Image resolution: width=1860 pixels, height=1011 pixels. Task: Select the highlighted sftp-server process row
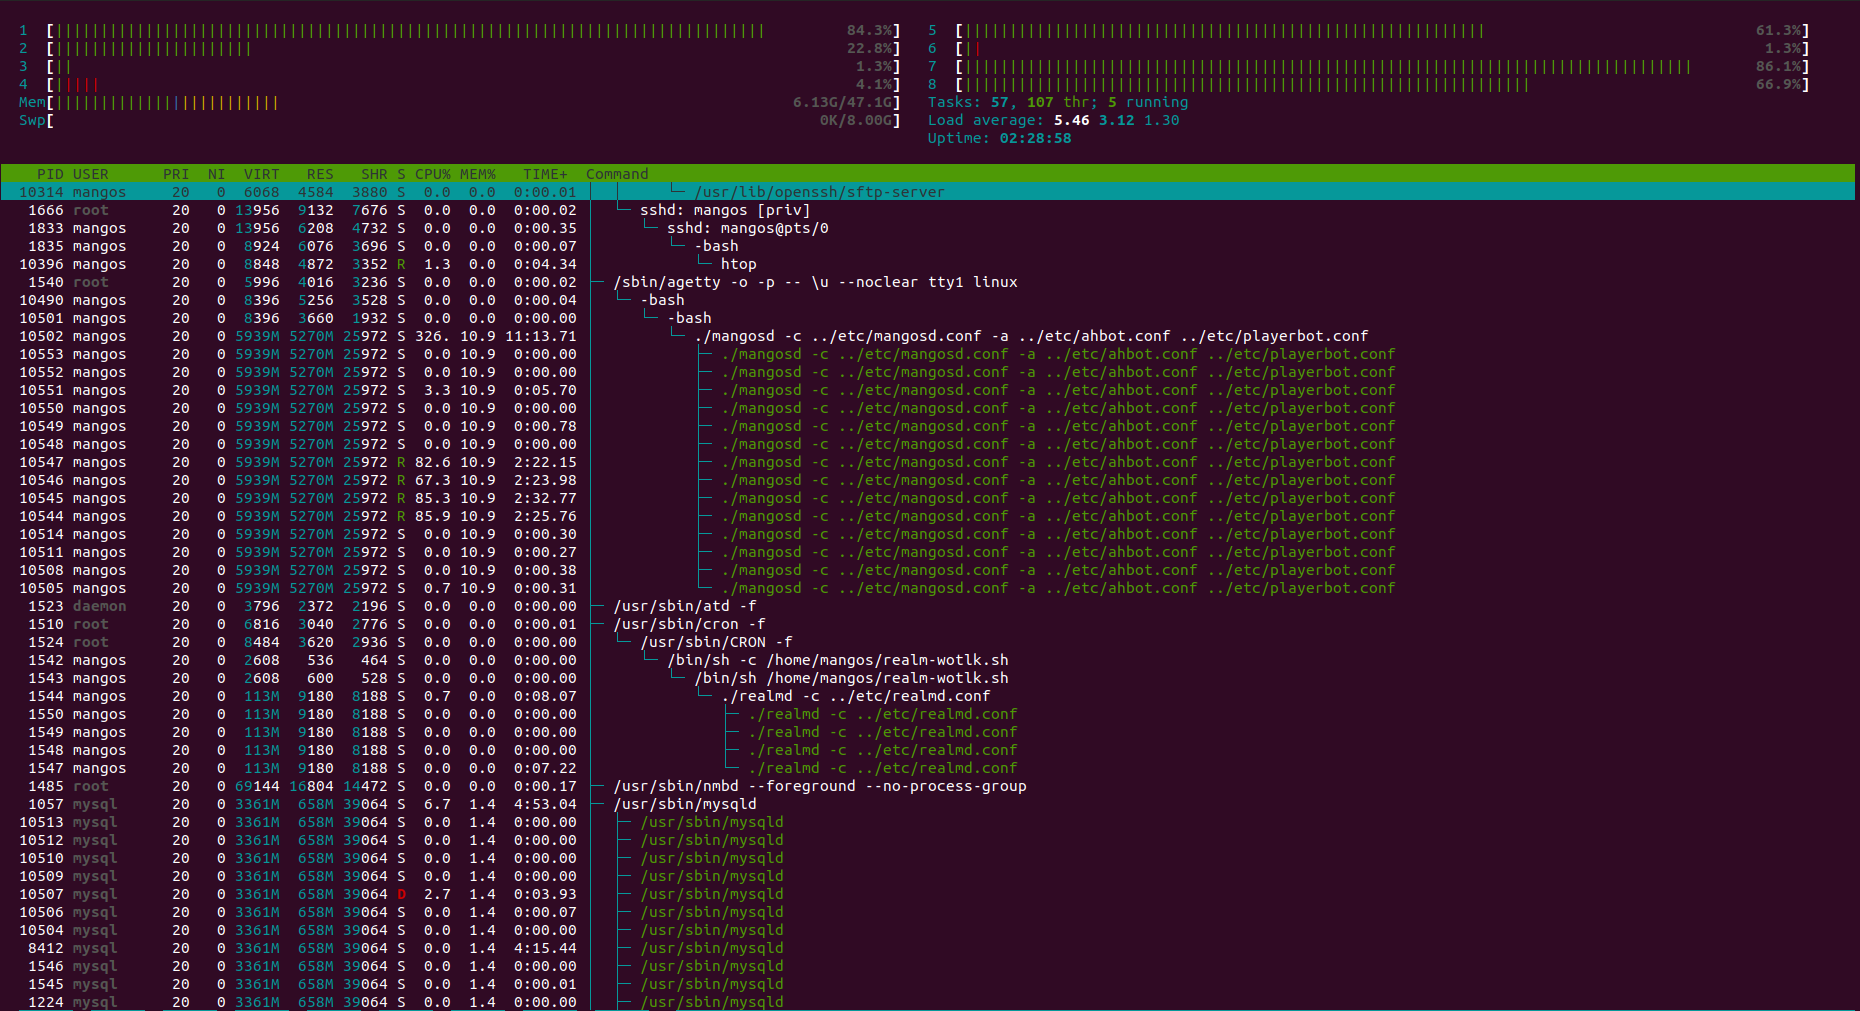928,192
